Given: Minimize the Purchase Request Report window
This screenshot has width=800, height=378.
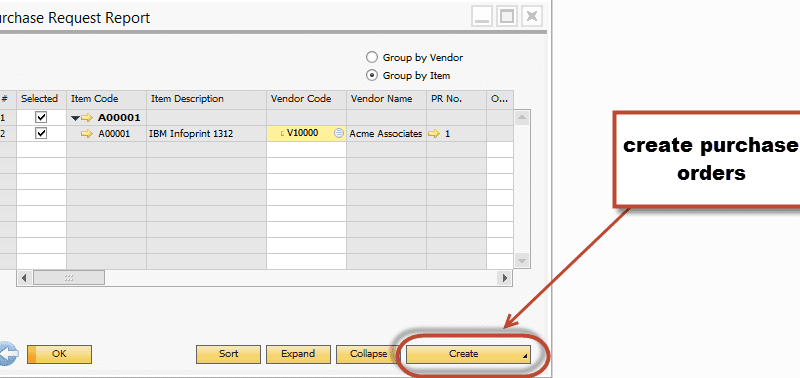Looking at the screenshot, I should click(482, 16).
